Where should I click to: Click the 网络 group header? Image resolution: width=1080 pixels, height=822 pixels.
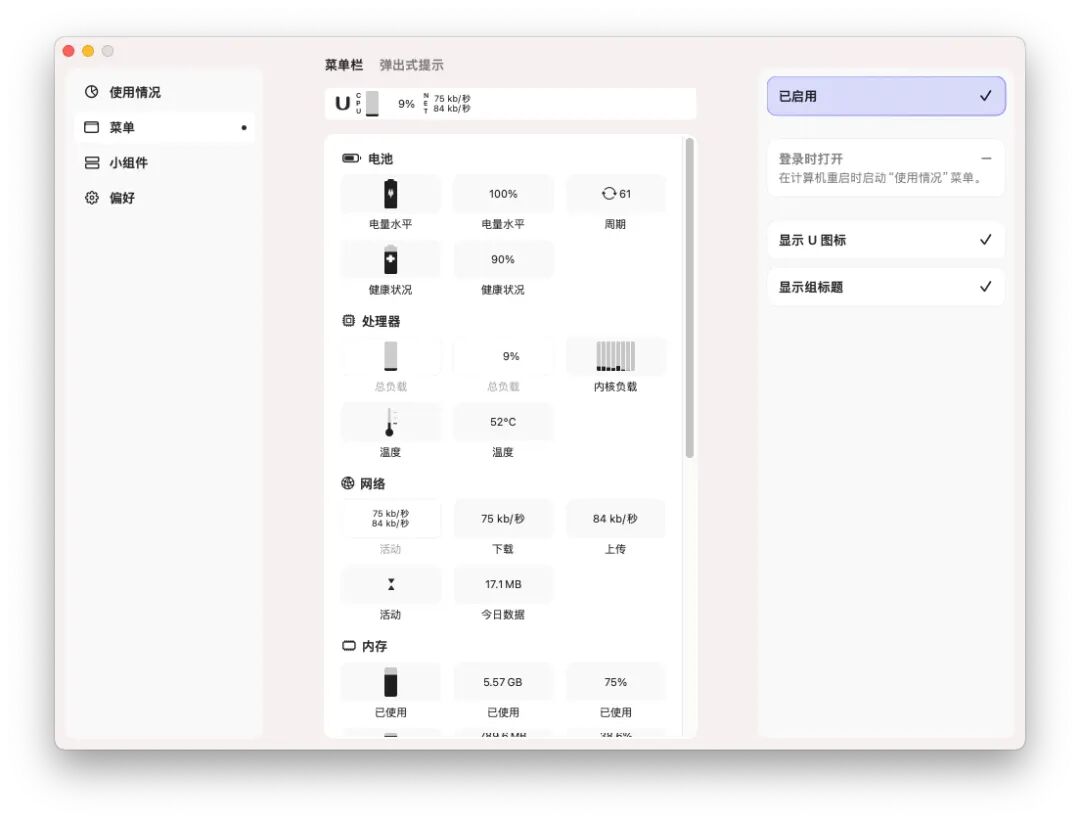coord(364,484)
